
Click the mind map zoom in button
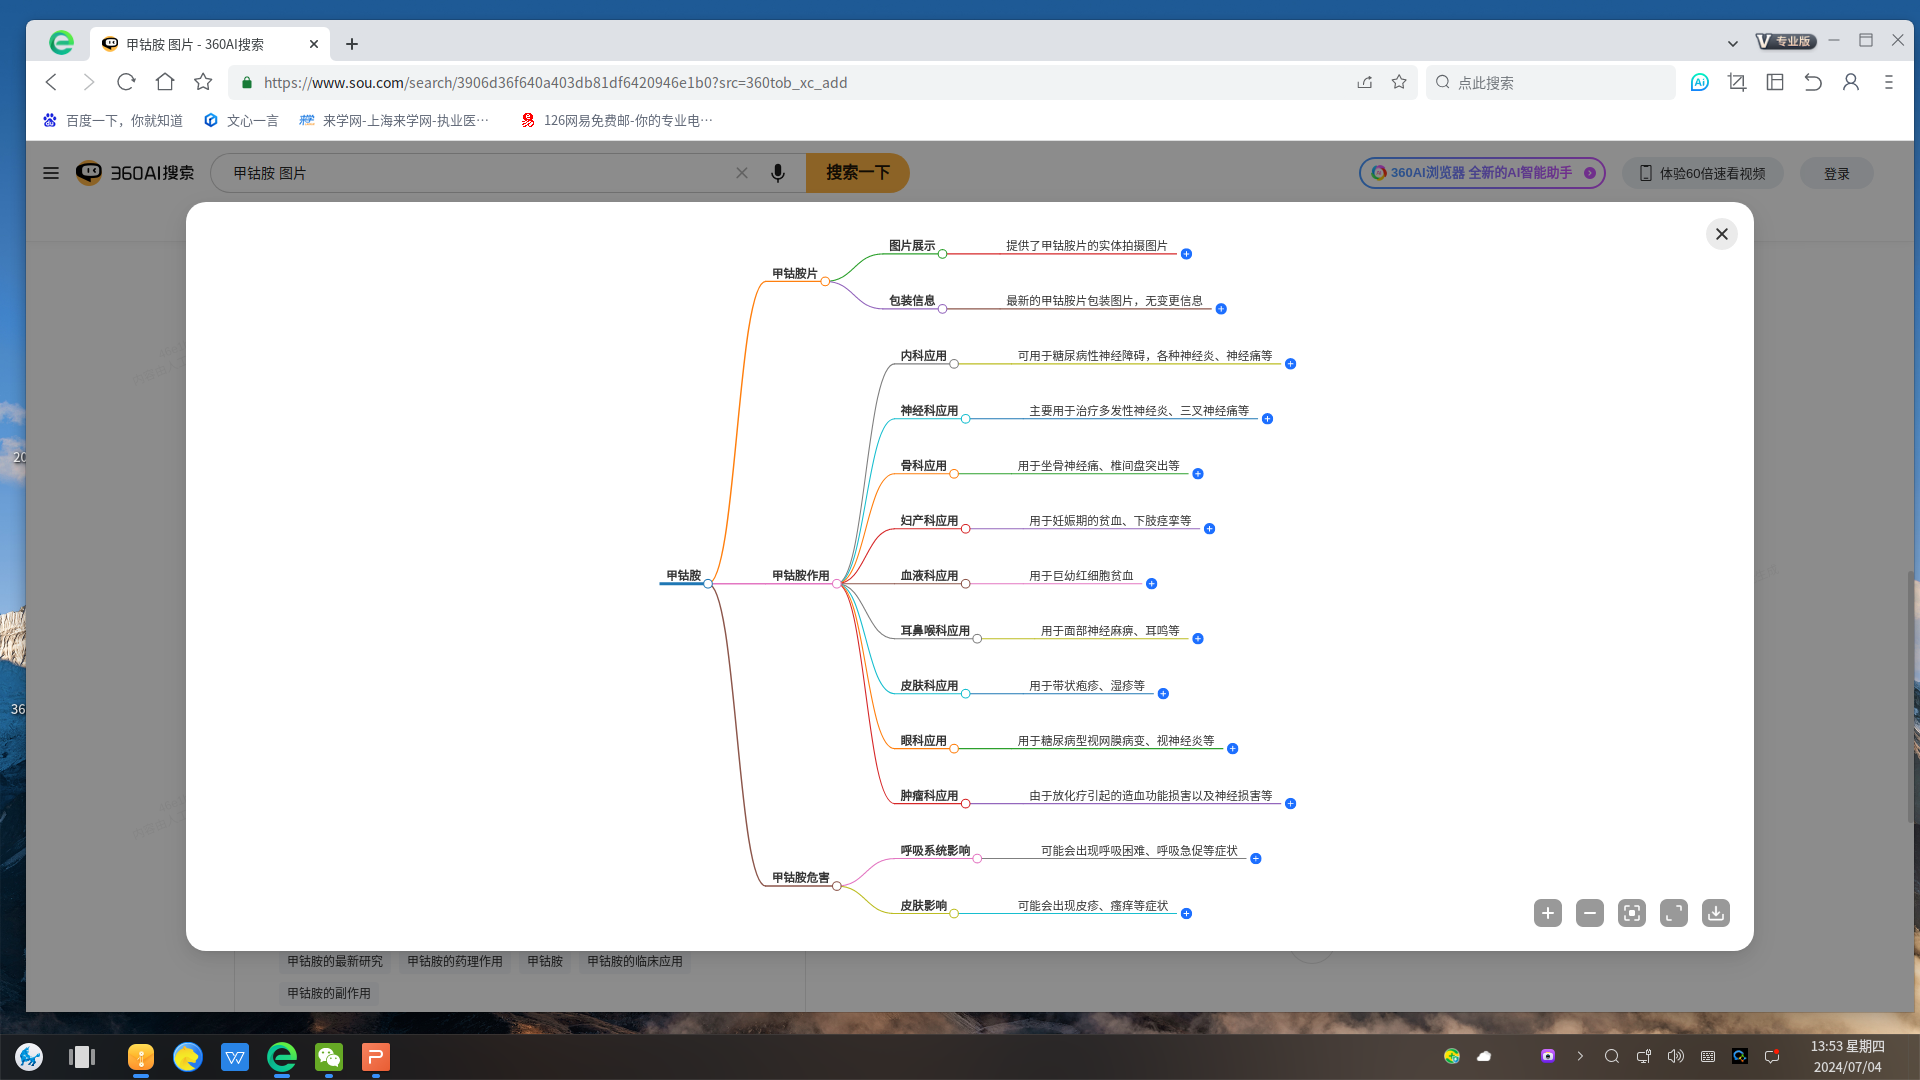tap(1547, 913)
